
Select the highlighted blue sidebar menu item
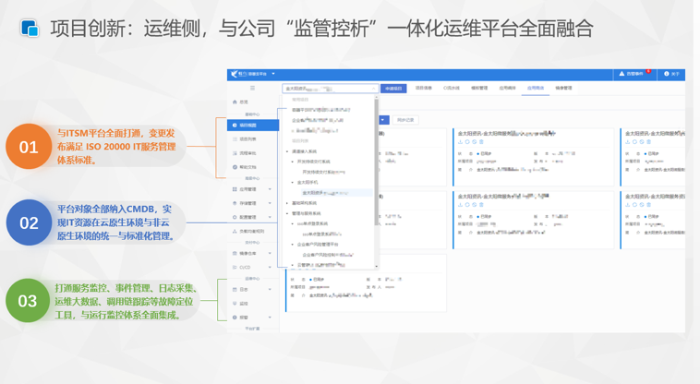click(x=253, y=125)
